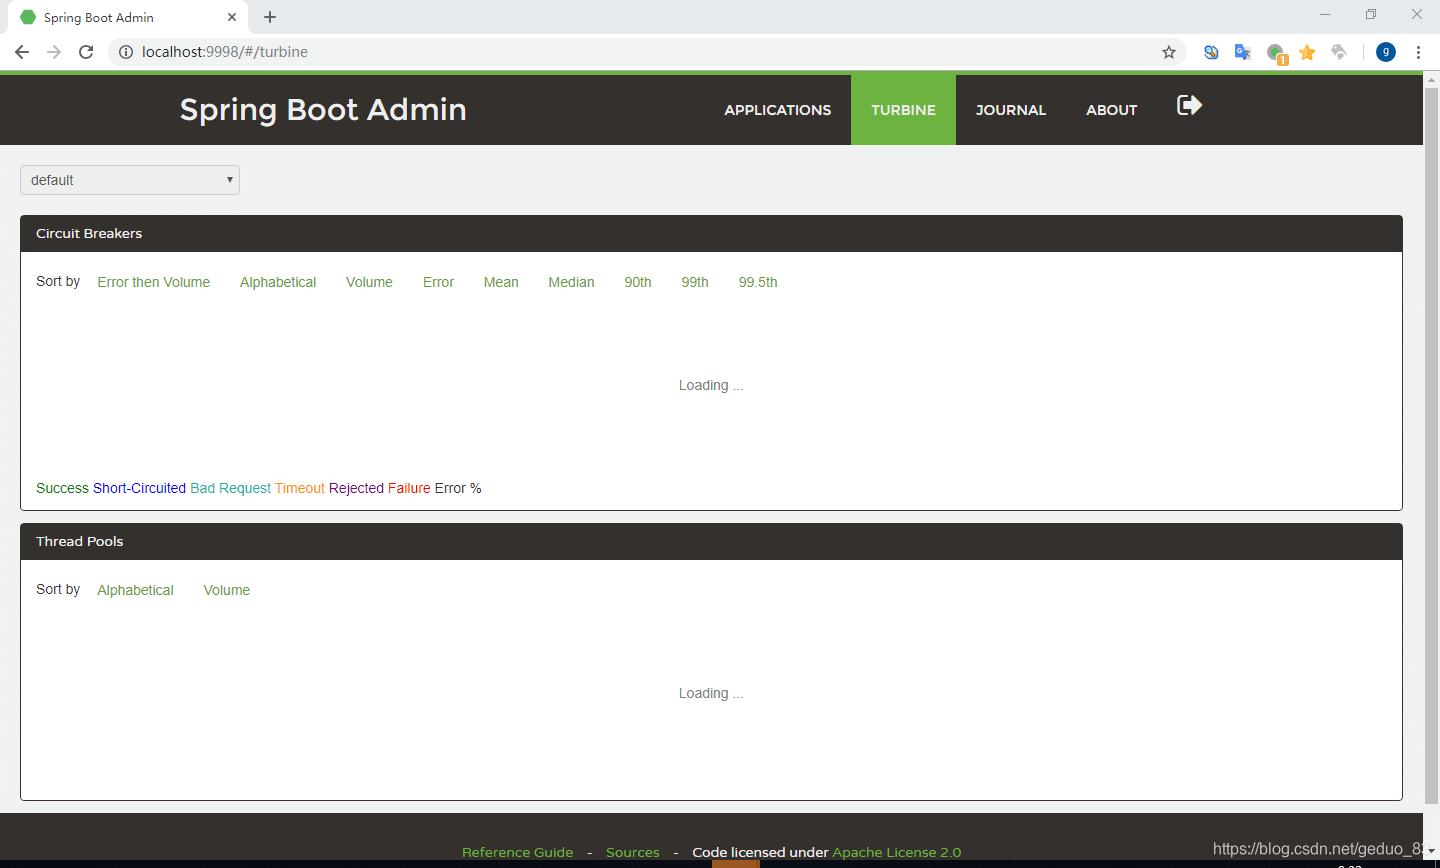Sort circuit breakers by Error

pos(438,282)
